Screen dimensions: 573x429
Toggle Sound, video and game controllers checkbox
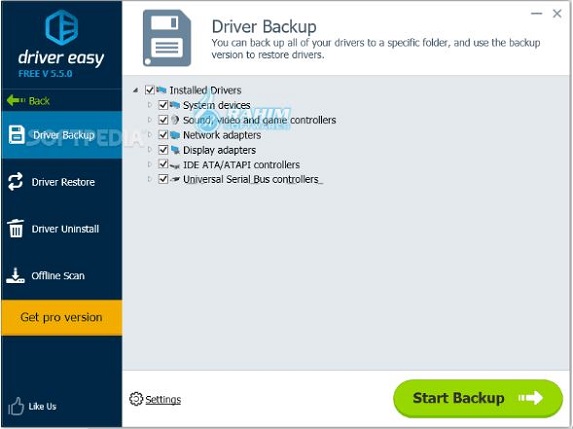coord(163,120)
